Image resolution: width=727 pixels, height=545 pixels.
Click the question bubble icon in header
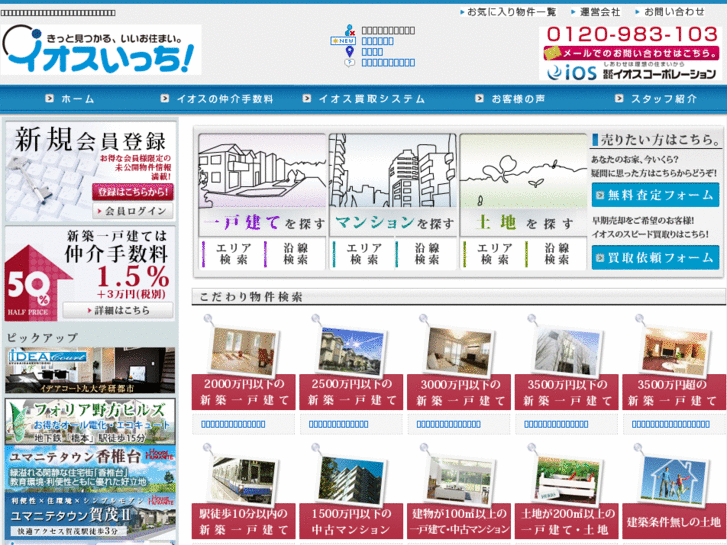pos(350,63)
